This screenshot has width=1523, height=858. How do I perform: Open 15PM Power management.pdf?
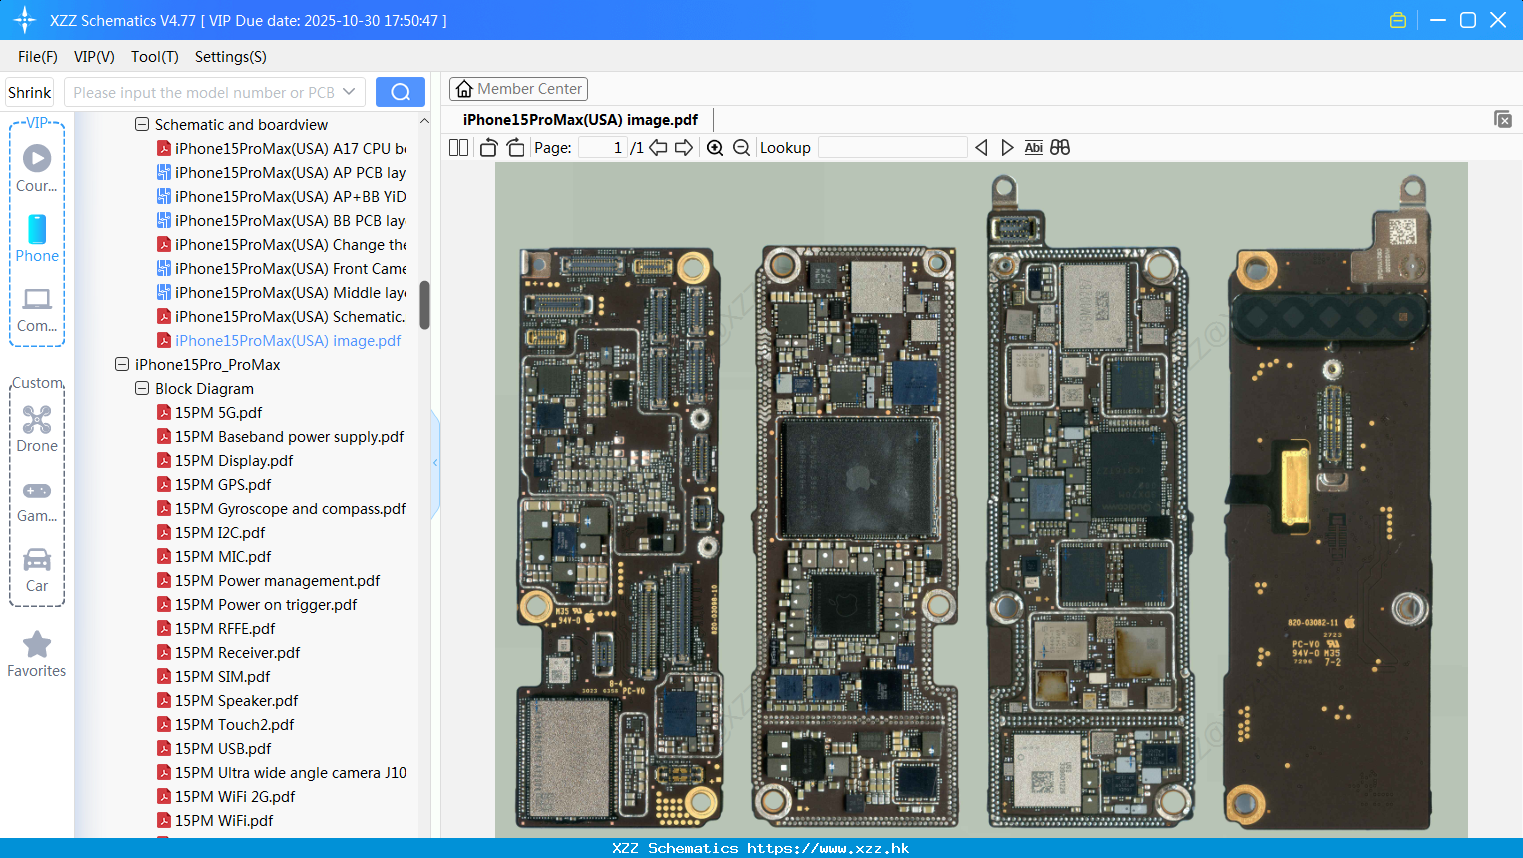[x=269, y=580]
